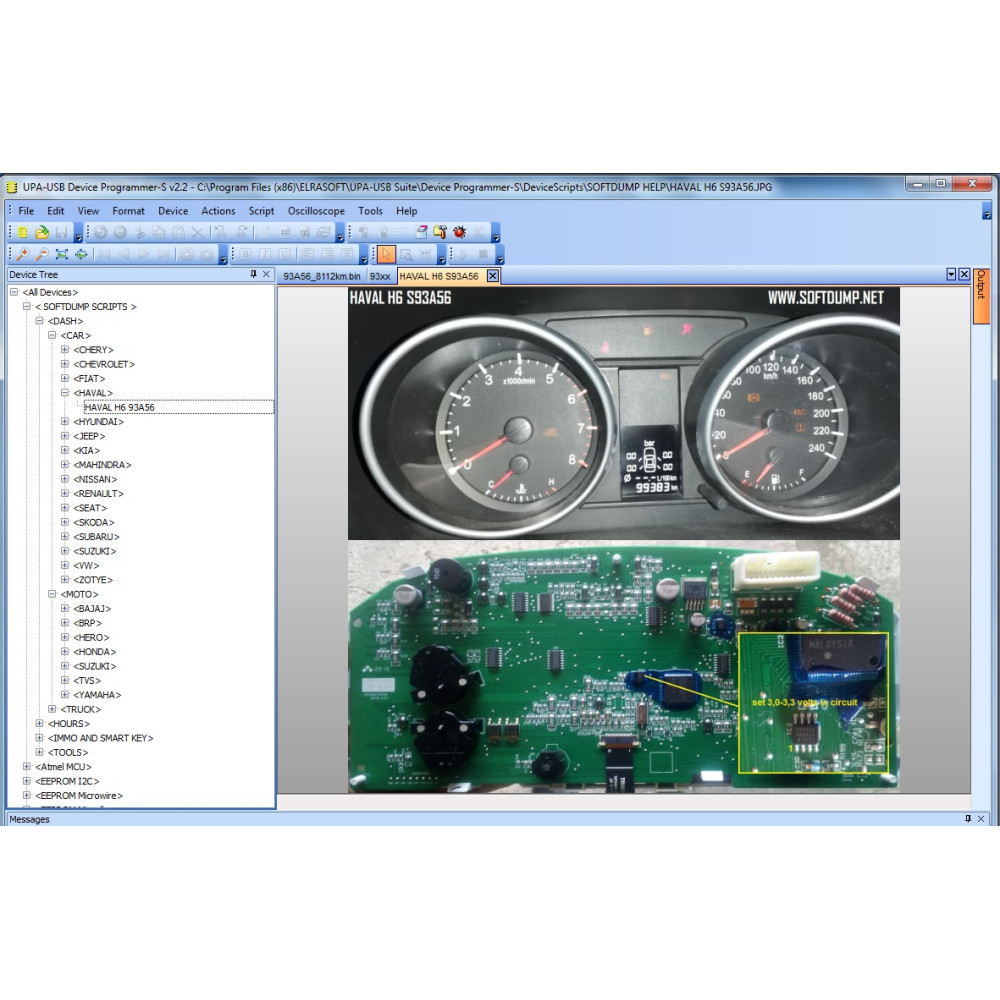1000x1000 pixels.
Task: Select the MAHINDRA tree item
Action: (x=102, y=465)
